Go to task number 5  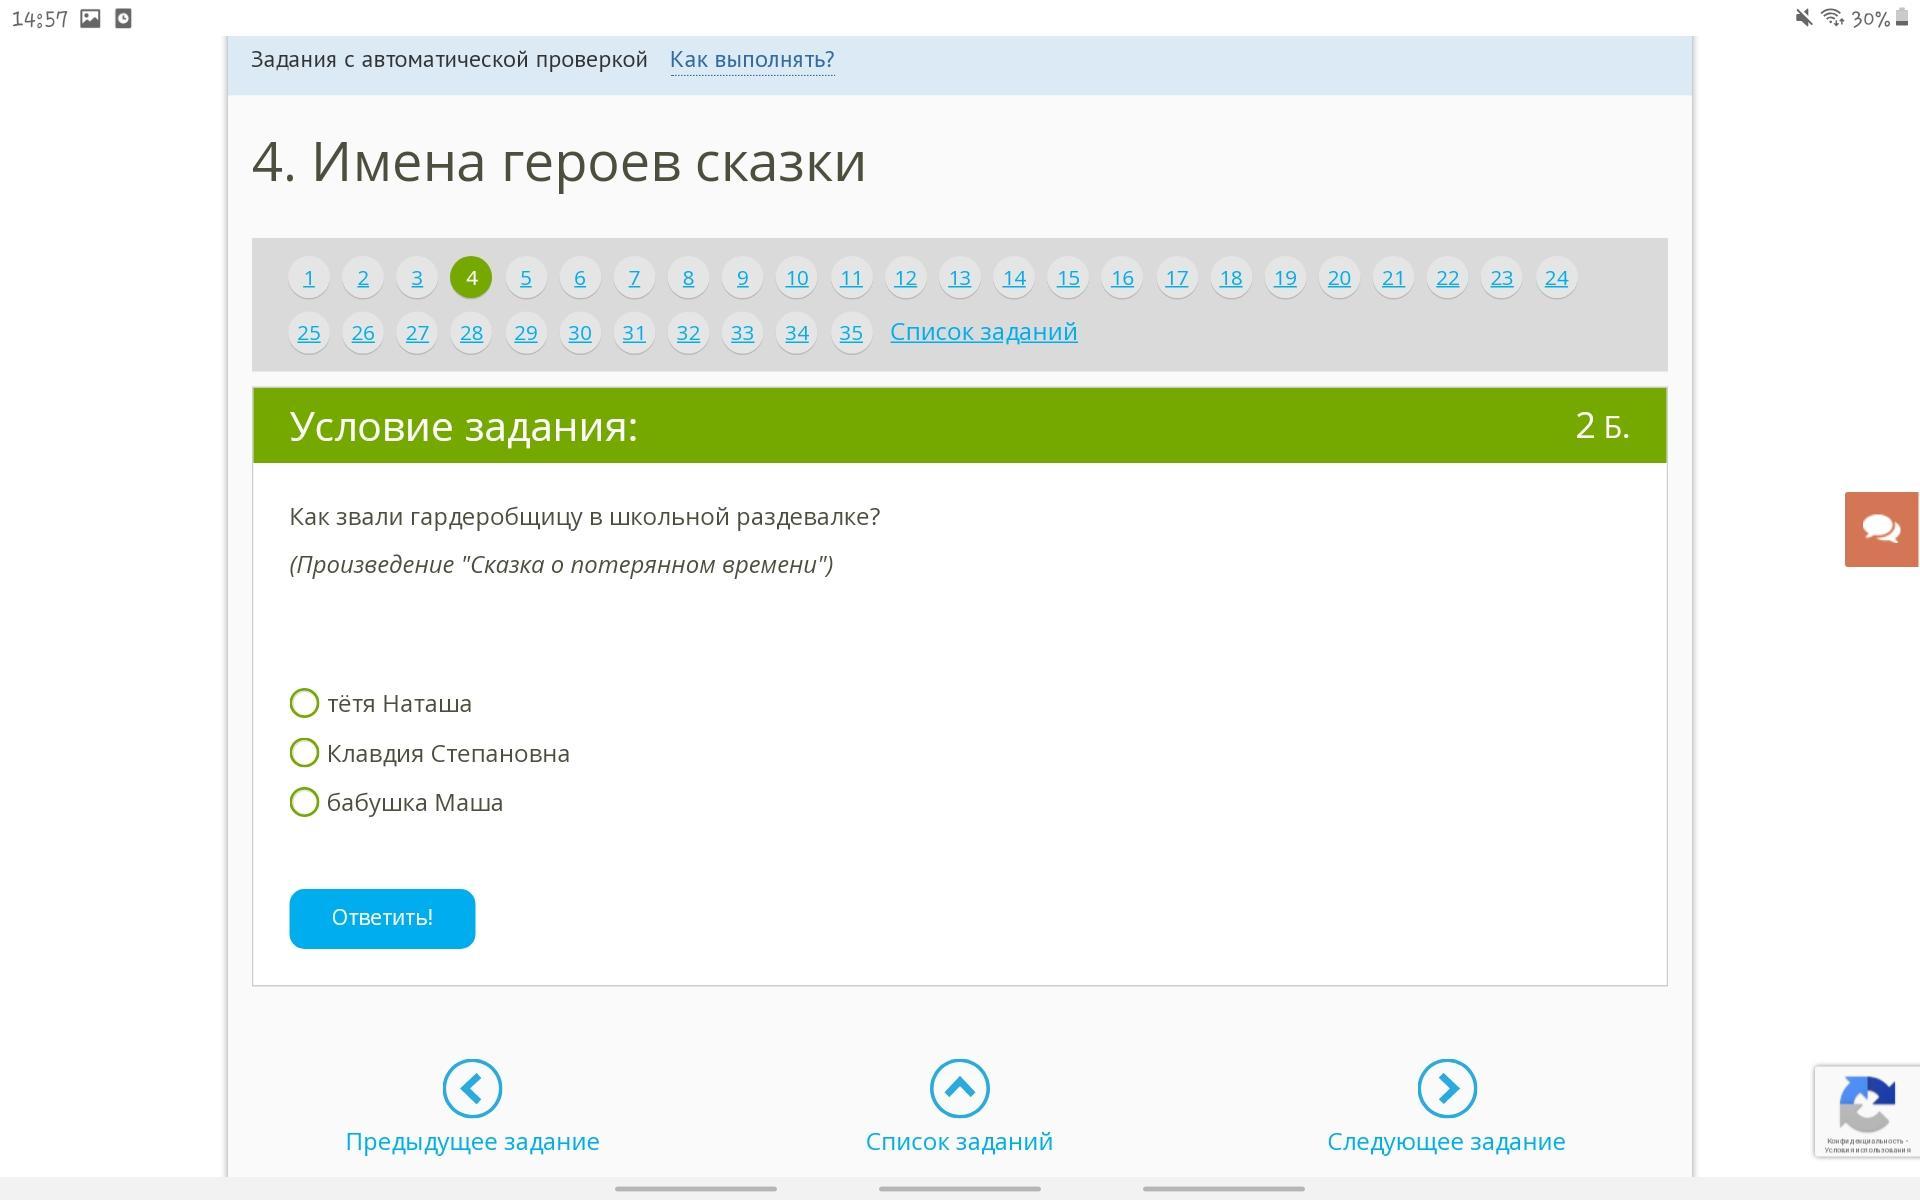click(x=526, y=278)
